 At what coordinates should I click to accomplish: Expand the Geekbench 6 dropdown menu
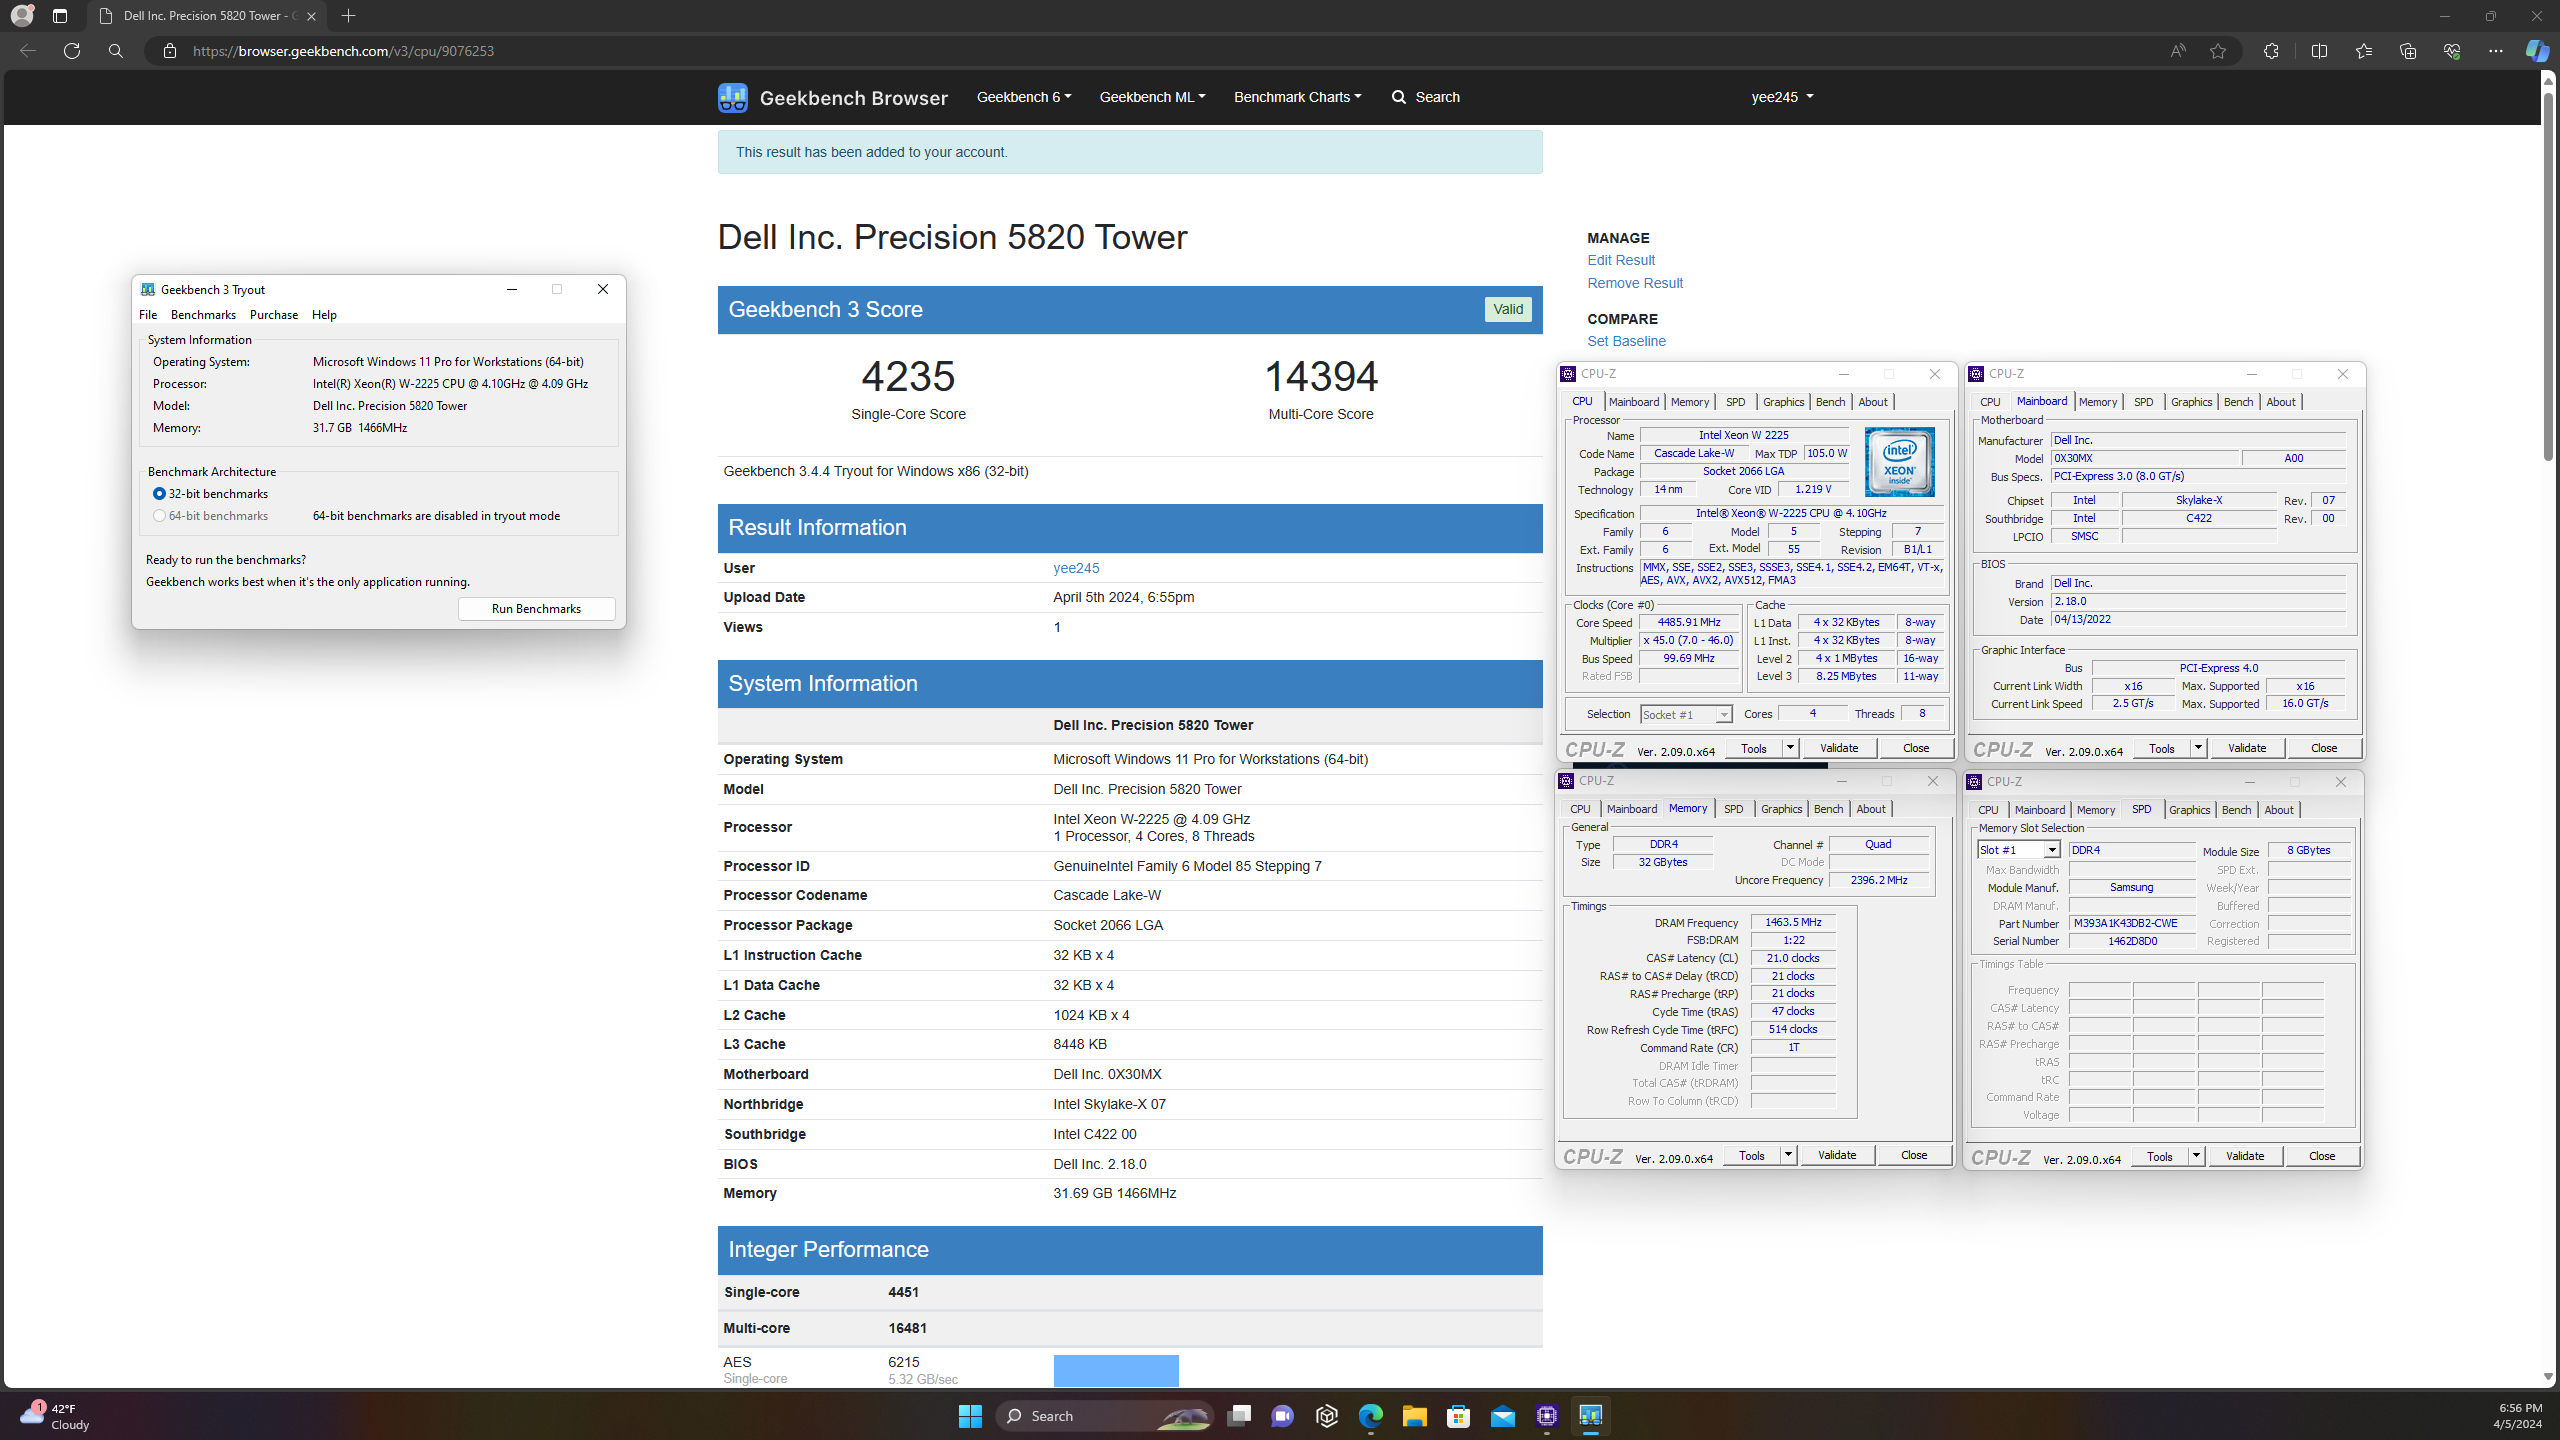(1023, 97)
